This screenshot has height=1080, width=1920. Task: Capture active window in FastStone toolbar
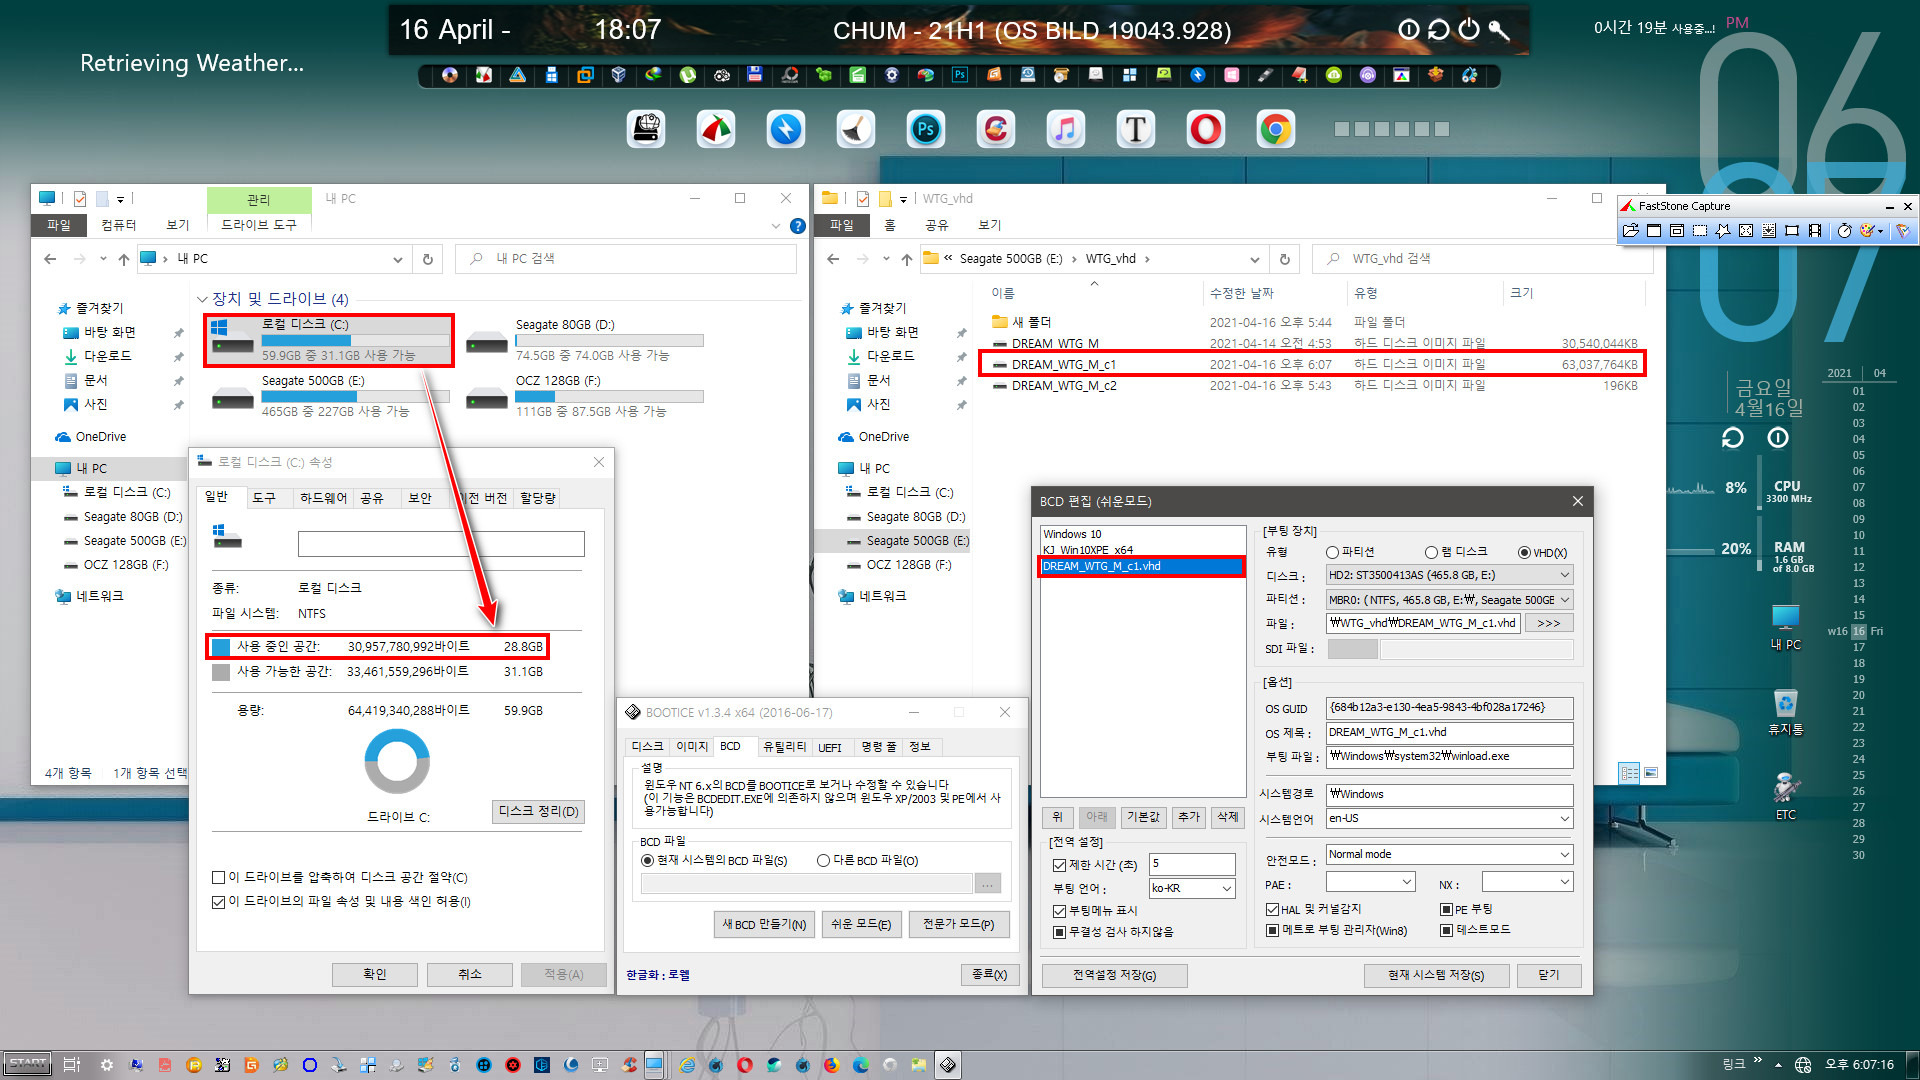[x=1654, y=231]
